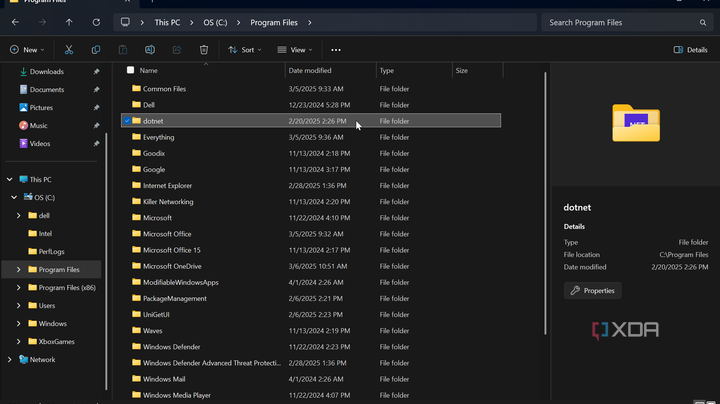Refresh the Program Files view
720x404 pixels.
click(96, 22)
